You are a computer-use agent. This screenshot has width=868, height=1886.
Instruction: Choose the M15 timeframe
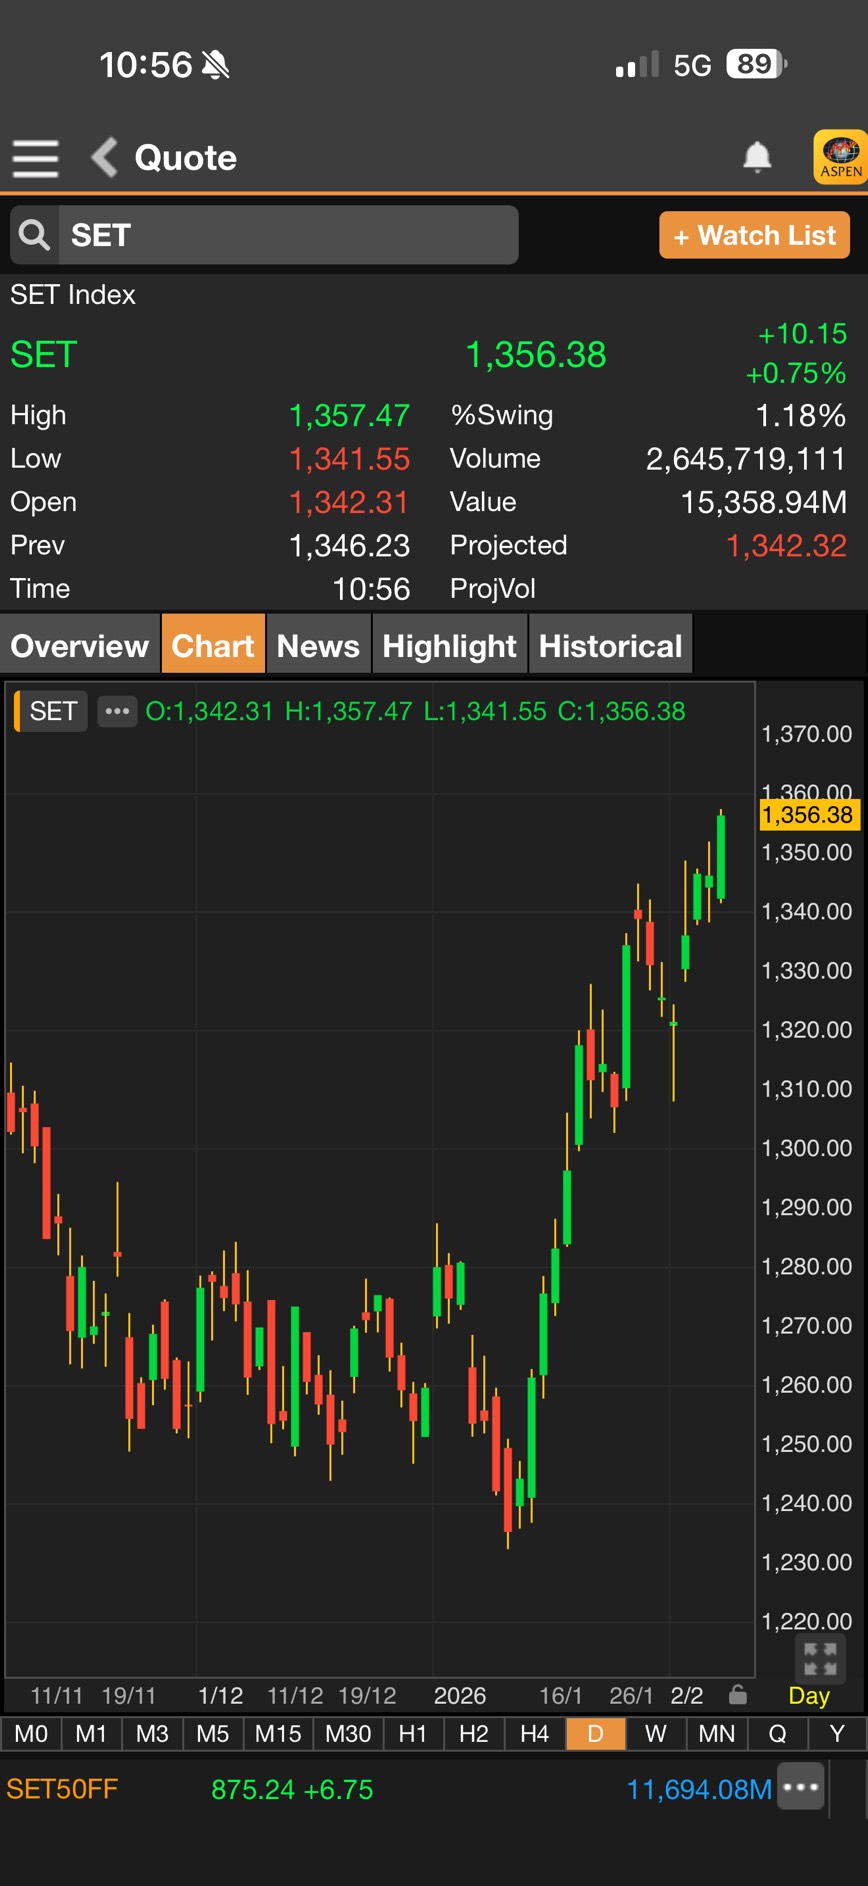(x=278, y=1734)
